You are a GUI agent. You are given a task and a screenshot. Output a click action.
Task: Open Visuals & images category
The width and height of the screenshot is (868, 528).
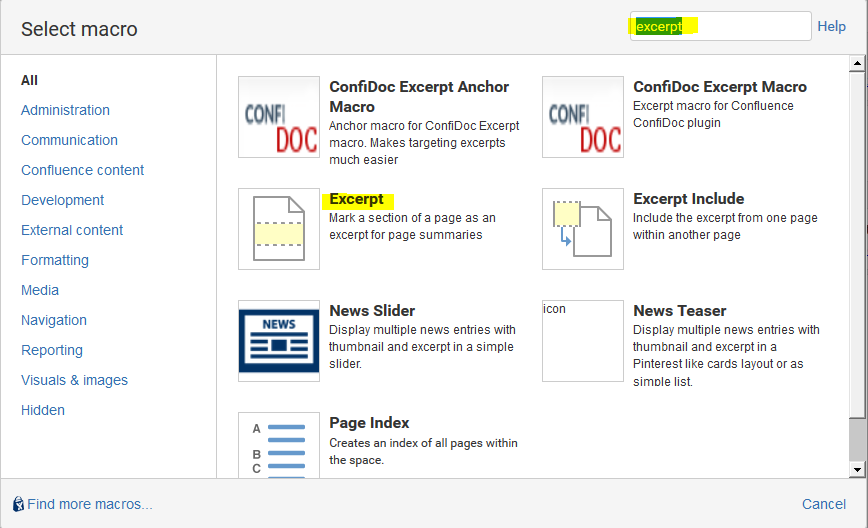coord(74,380)
